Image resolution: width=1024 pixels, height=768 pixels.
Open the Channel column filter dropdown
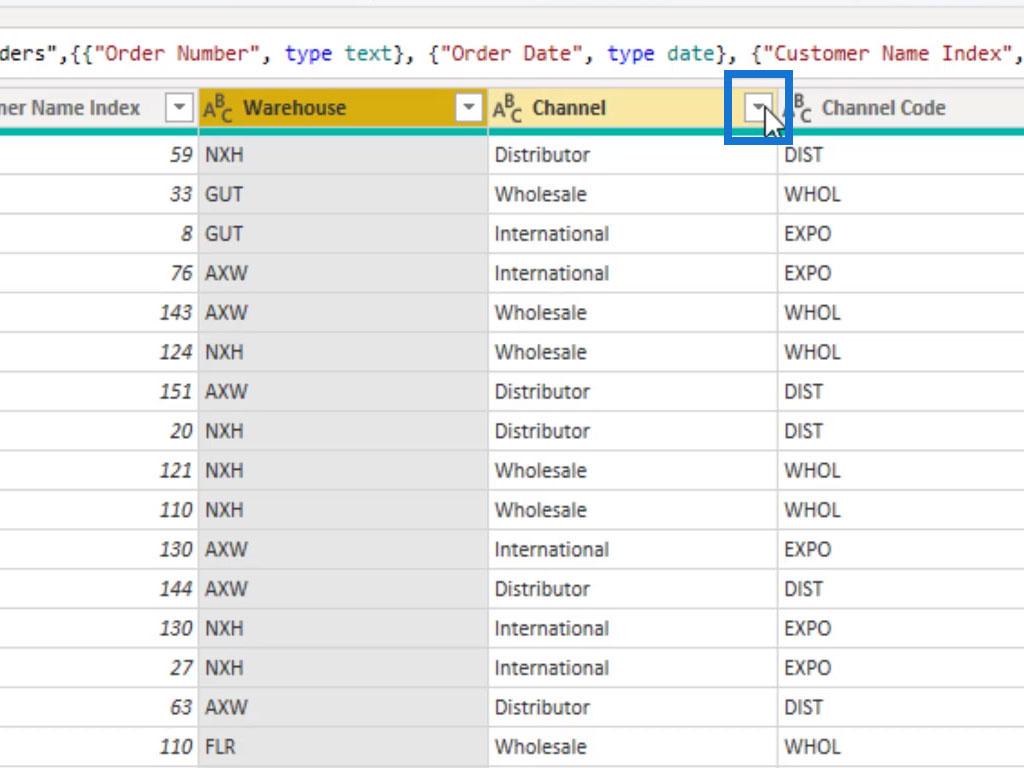[x=758, y=107]
